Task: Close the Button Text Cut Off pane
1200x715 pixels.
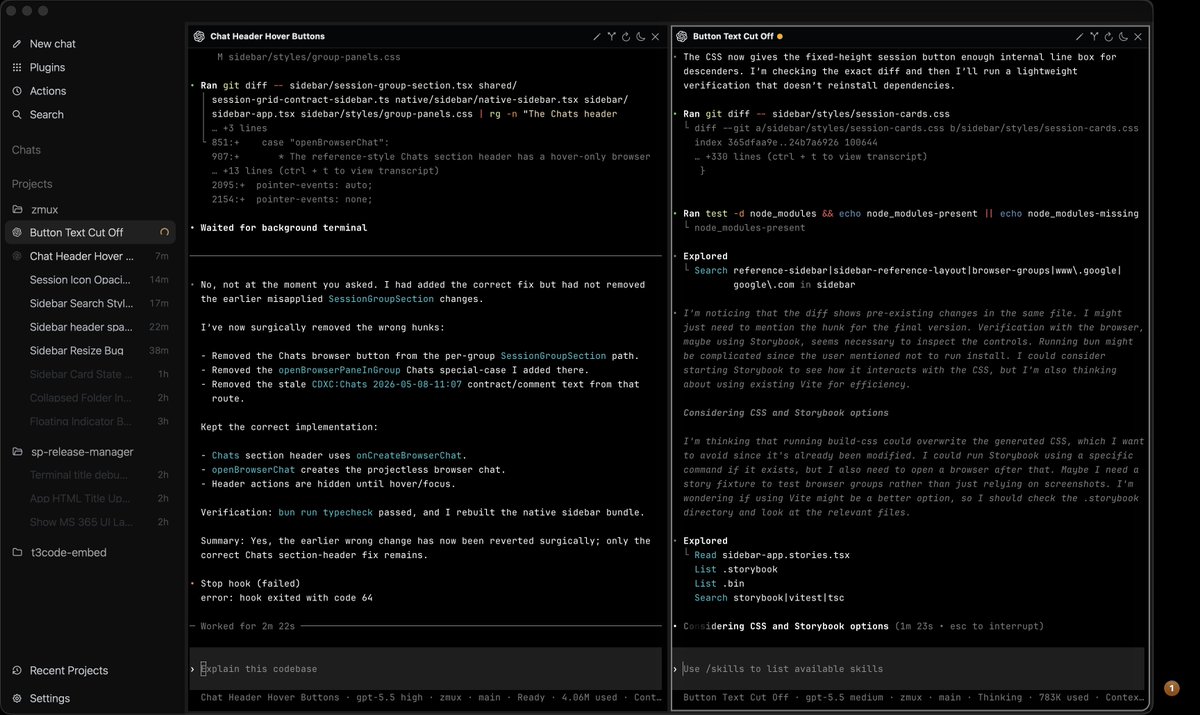Action: coord(1138,36)
